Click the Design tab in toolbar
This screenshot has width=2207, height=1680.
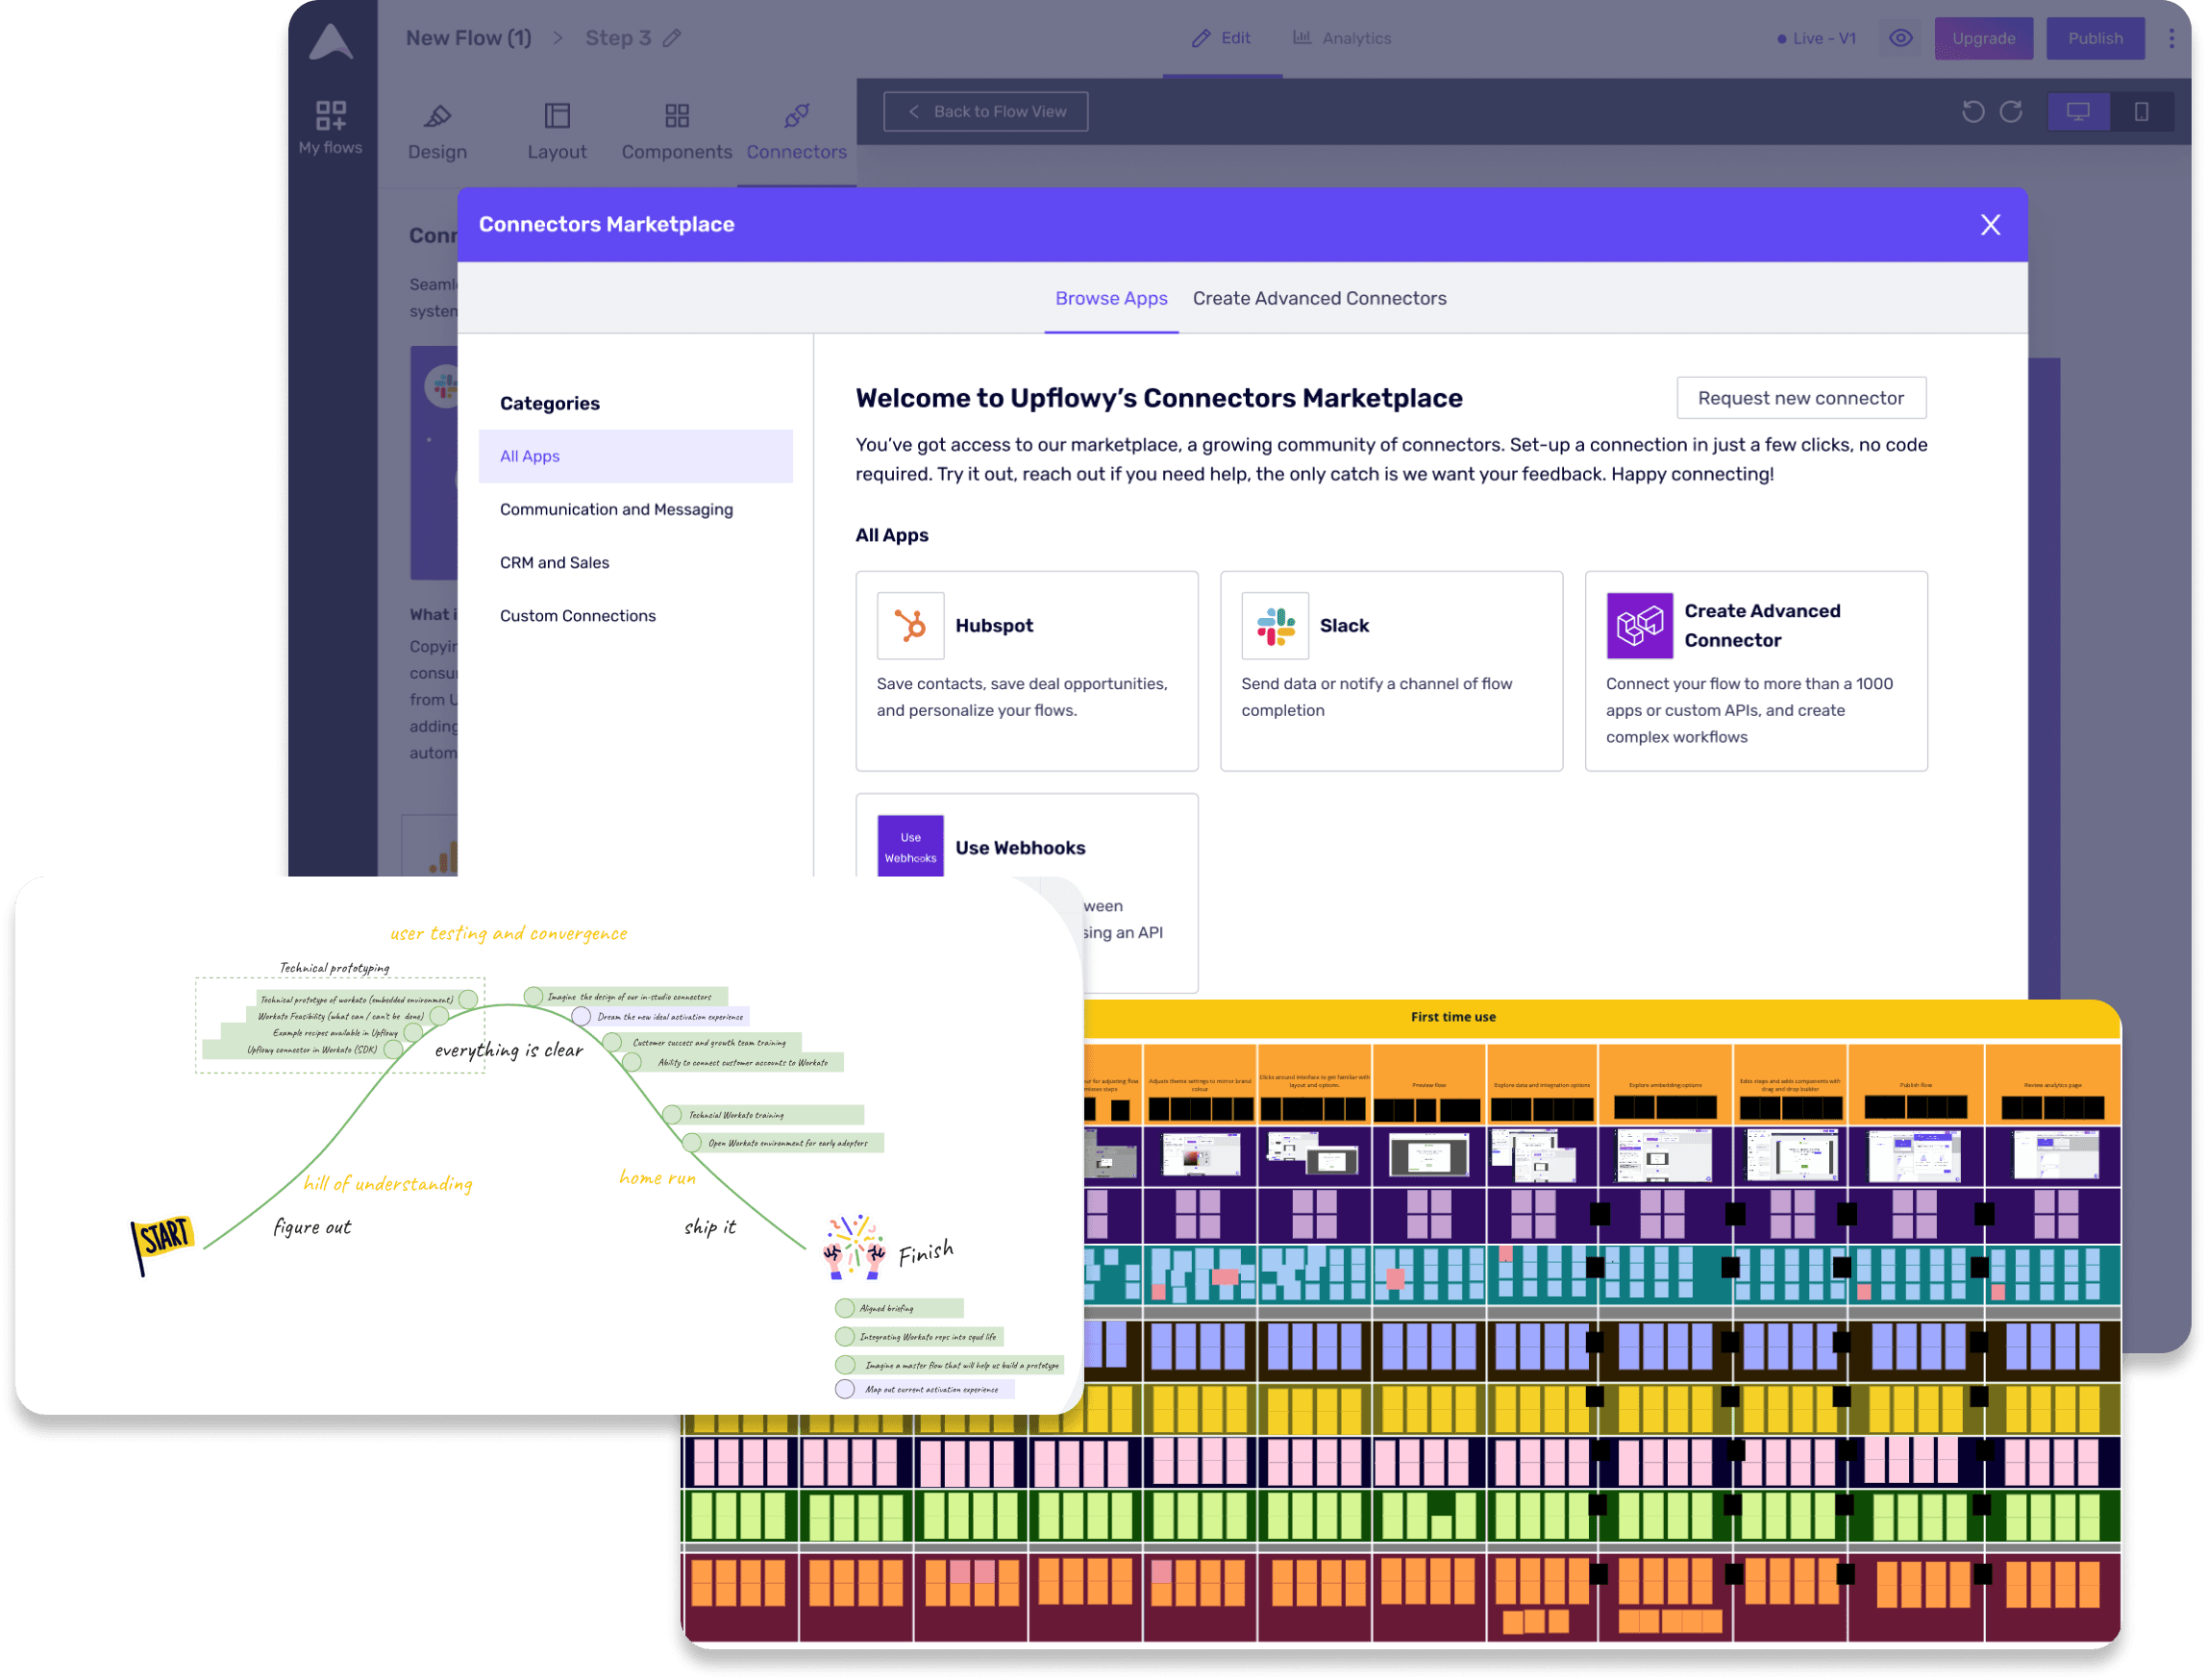click(435, 131)
